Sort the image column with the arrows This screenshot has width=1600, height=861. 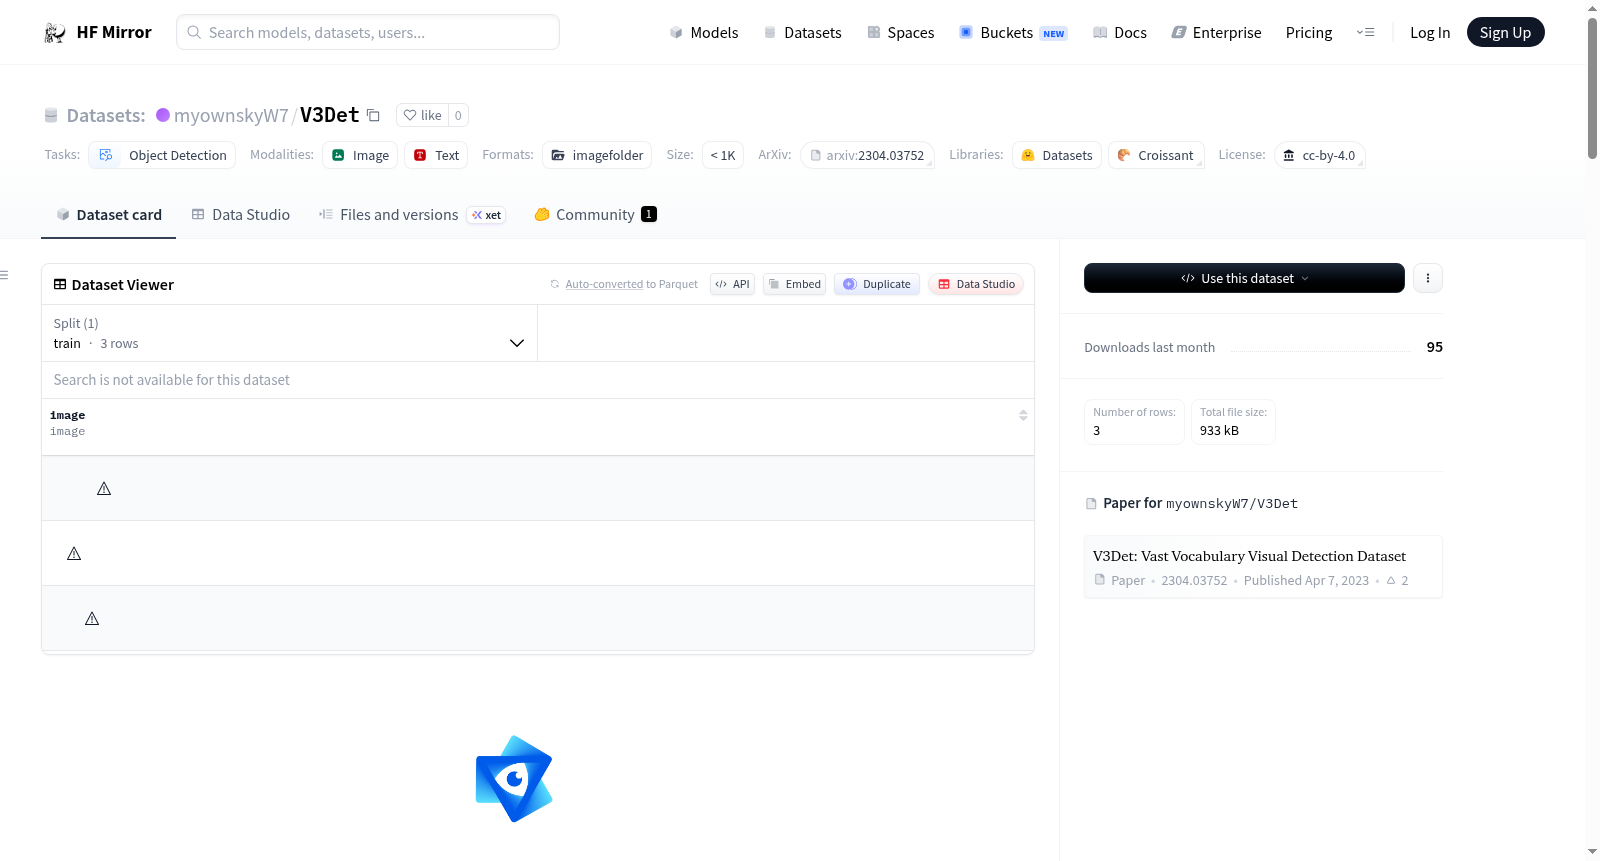point(1023,415)
